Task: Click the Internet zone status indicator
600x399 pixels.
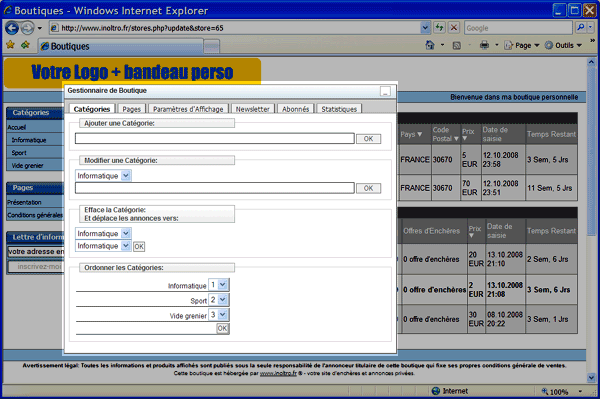Action: tap(450, 391)
